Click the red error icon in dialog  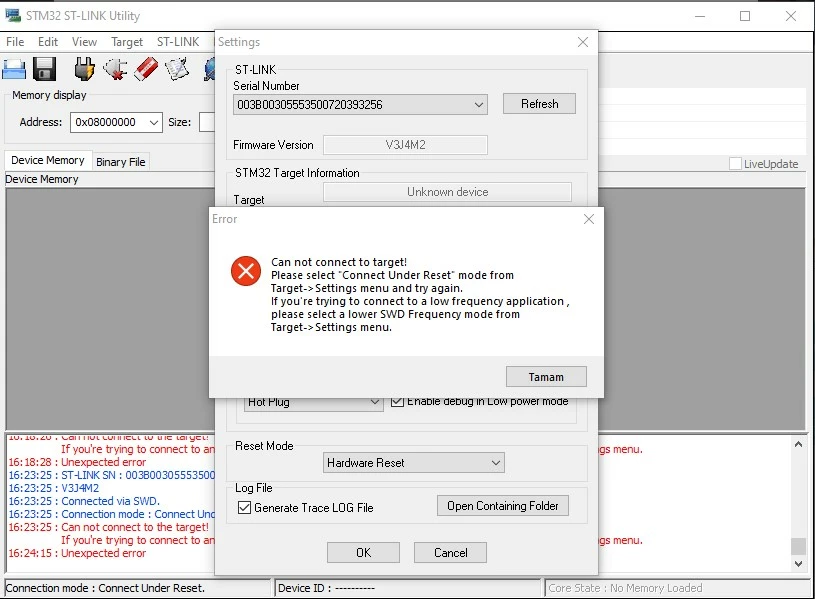coord(246,271)
